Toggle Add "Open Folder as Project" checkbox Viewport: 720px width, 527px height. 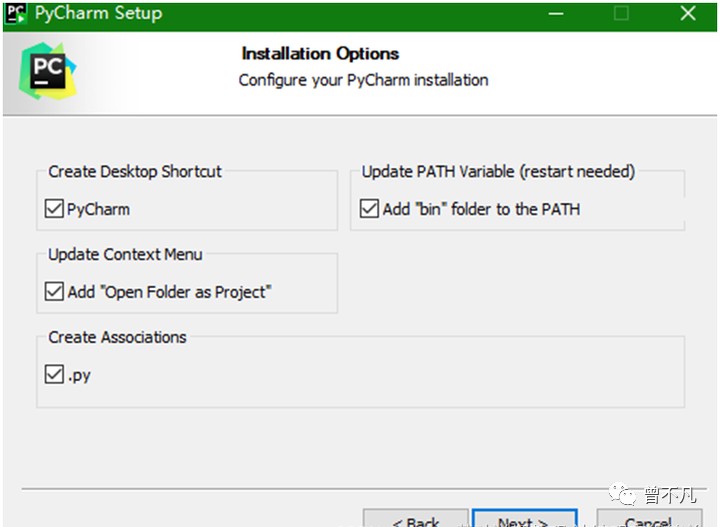[x=54, y=292]
